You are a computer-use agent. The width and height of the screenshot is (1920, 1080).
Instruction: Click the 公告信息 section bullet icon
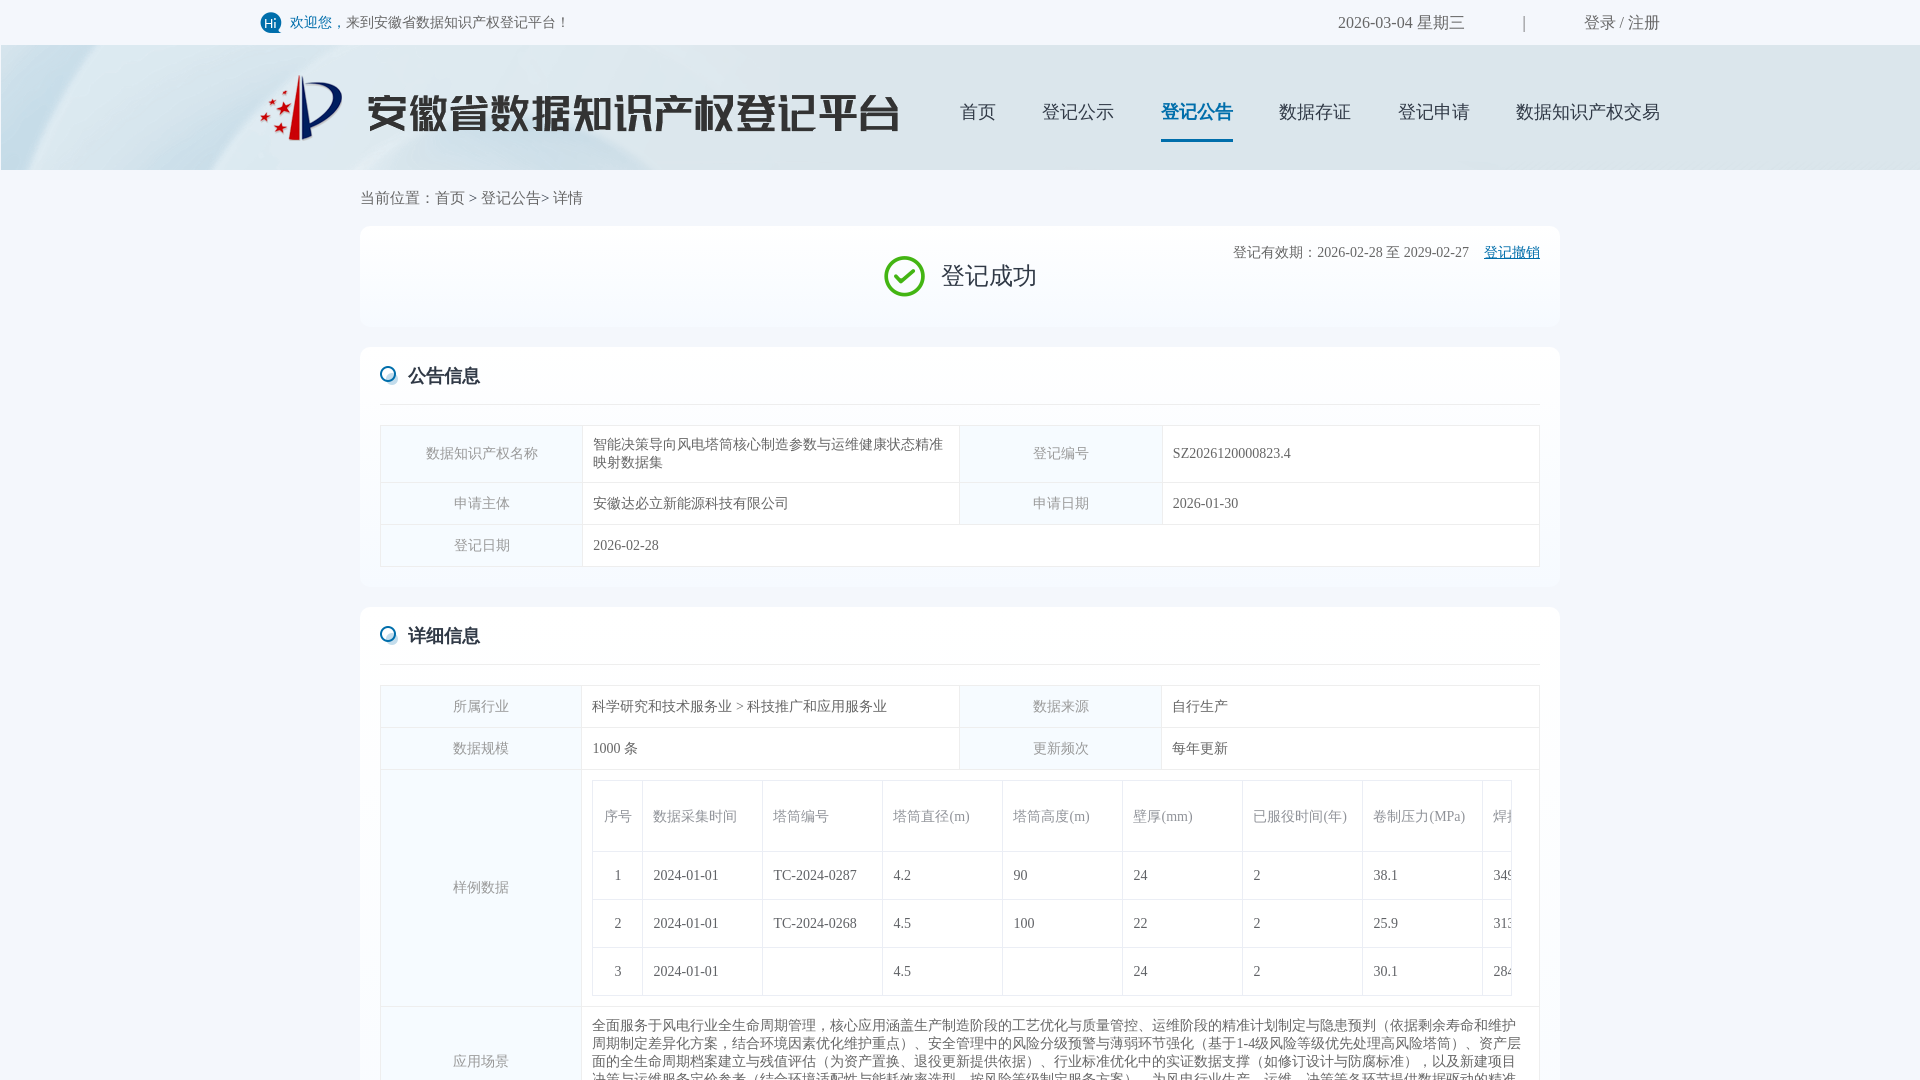coord(388,375)
